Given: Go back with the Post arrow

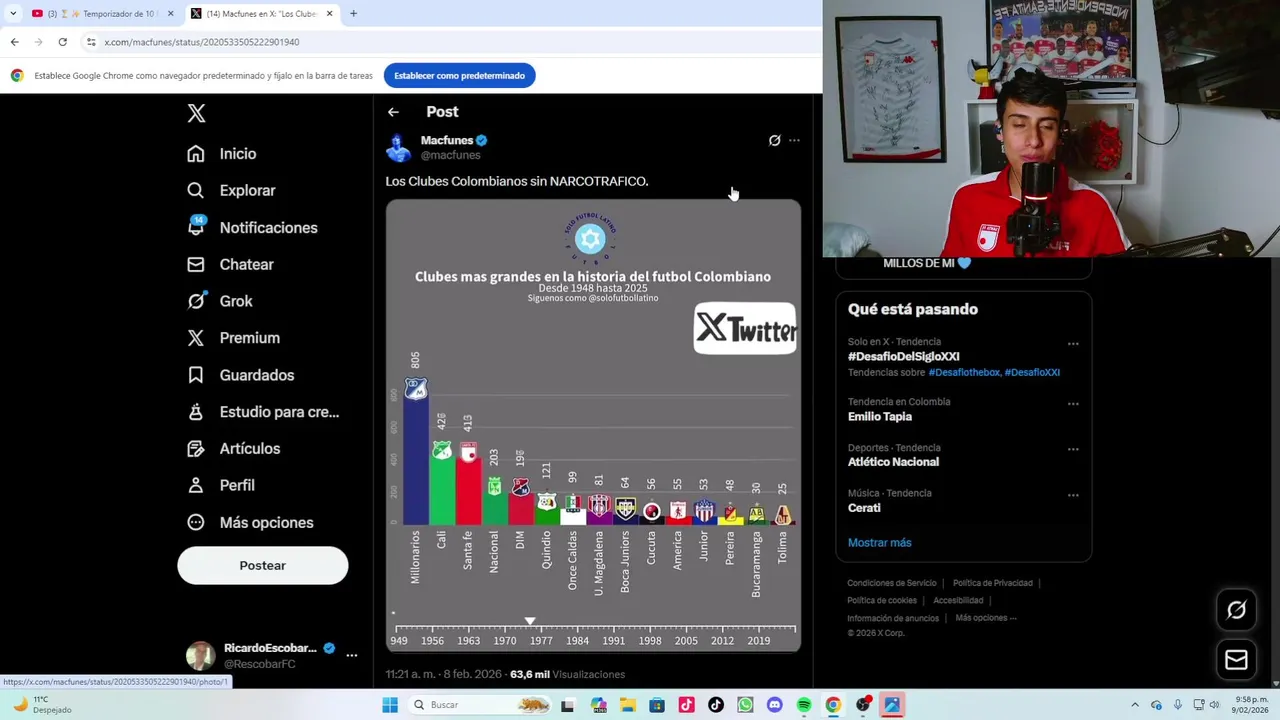Looking at the screenshot, I should coord(393,112).
